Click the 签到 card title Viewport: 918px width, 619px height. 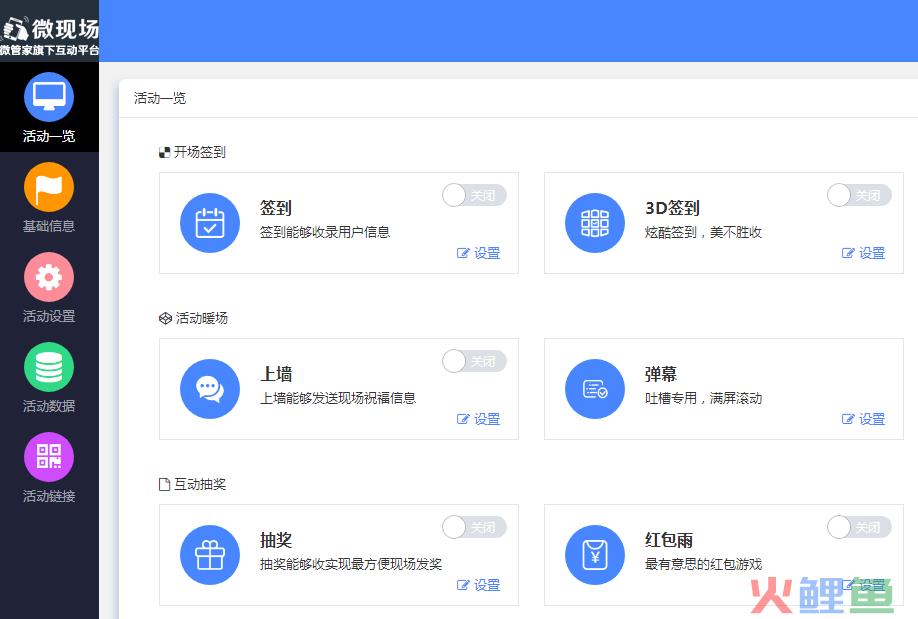[x=276, y=208]
